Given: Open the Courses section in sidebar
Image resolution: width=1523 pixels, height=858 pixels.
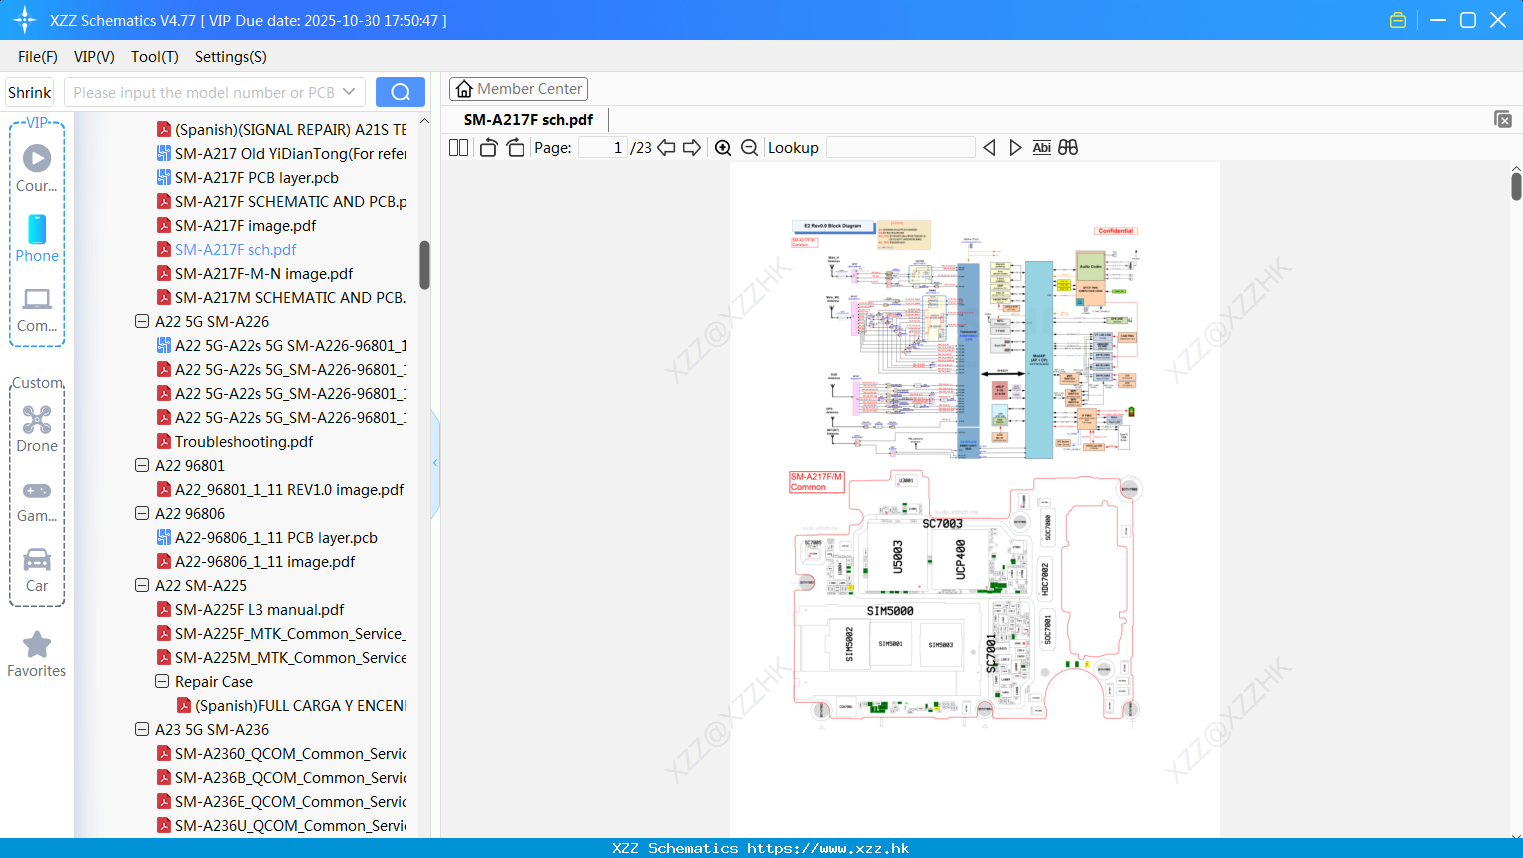Looking at the screenshot, I should pyautogui.click(x=37, y=168).
